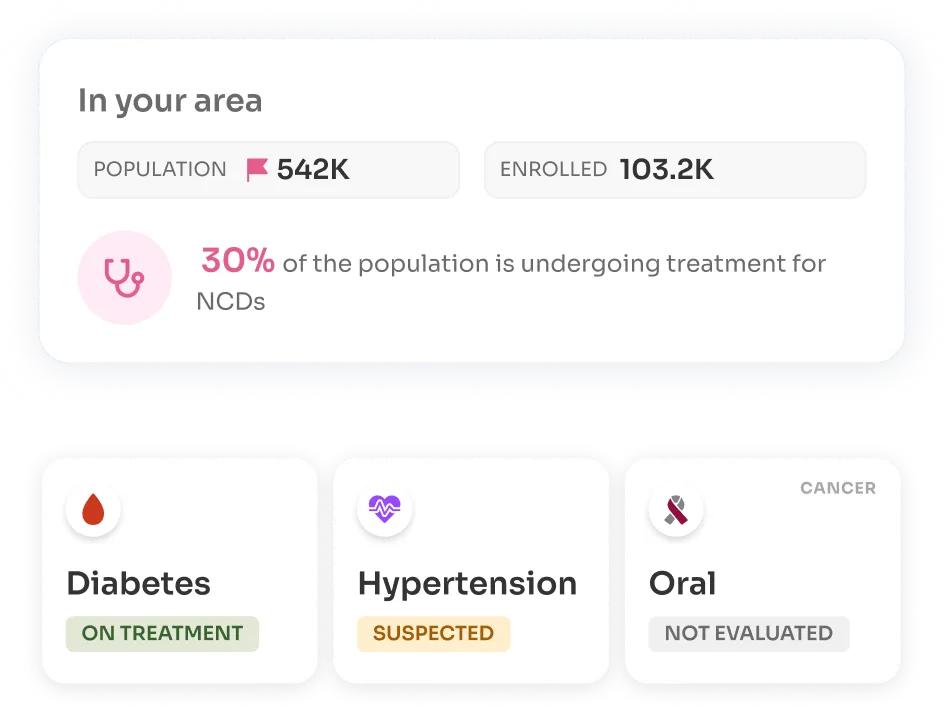Select the NOT EVALUATED status badge

(x=748, y=634)
